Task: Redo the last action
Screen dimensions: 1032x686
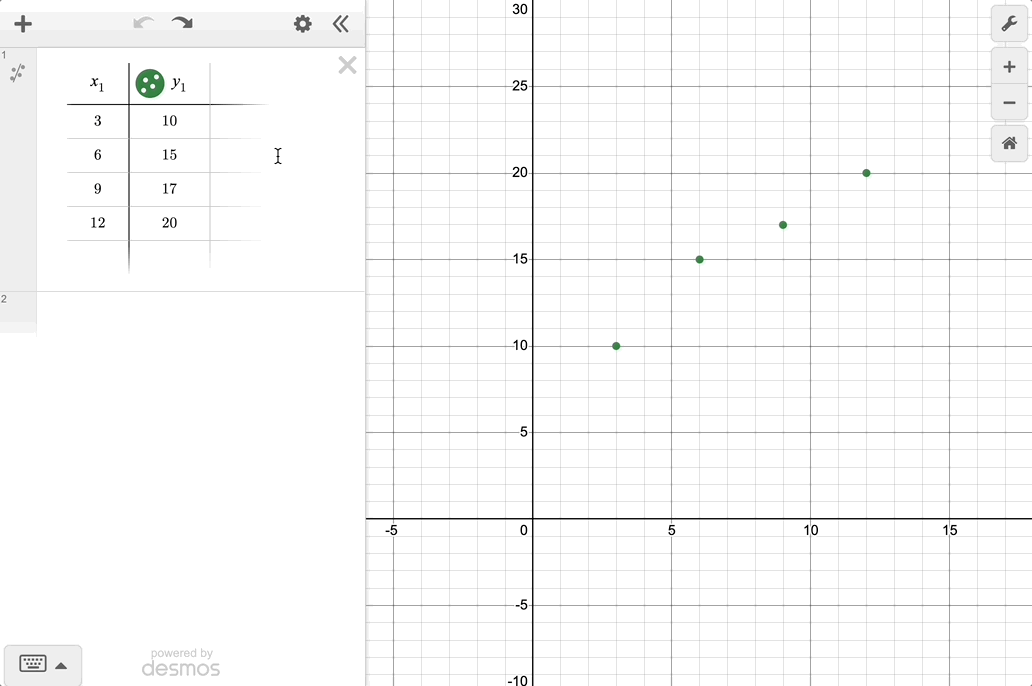Action: click(x=182, y=24)
